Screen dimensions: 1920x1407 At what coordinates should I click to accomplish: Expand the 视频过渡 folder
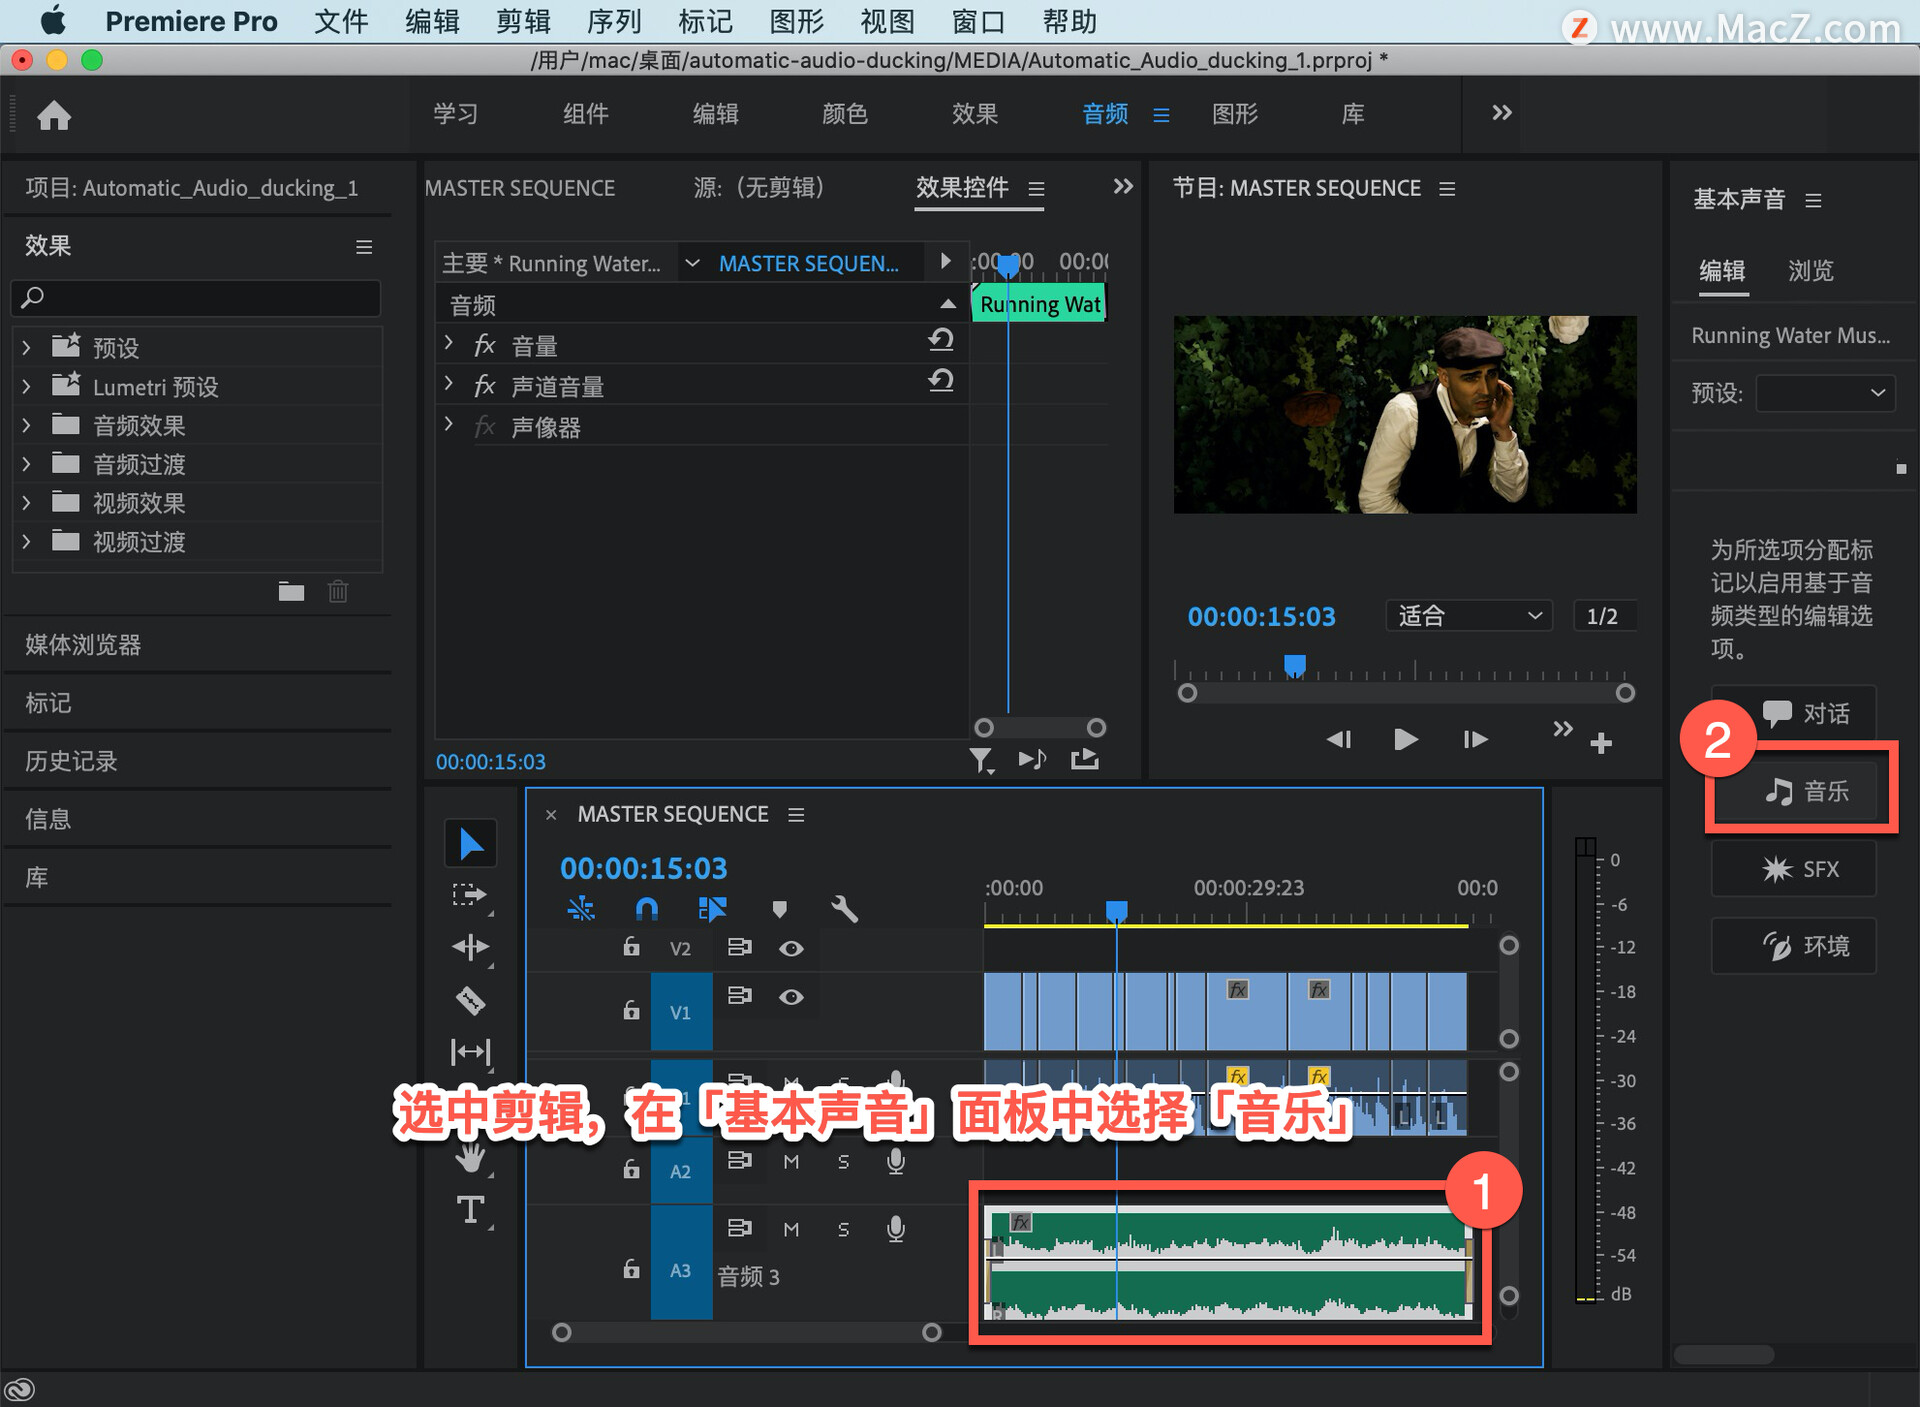click(26, 542)
